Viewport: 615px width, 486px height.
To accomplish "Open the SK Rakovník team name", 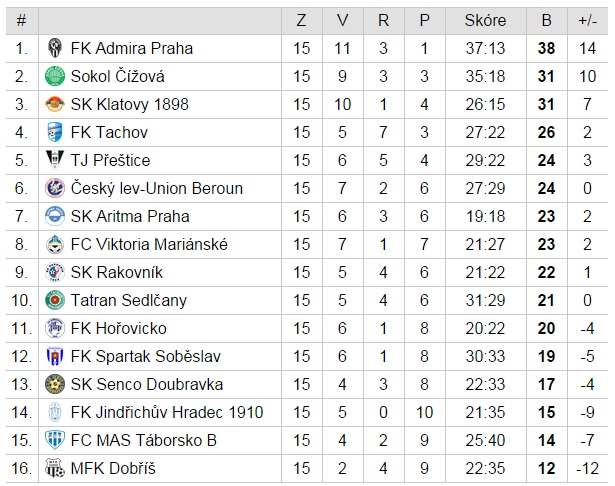I will [117, 272].
